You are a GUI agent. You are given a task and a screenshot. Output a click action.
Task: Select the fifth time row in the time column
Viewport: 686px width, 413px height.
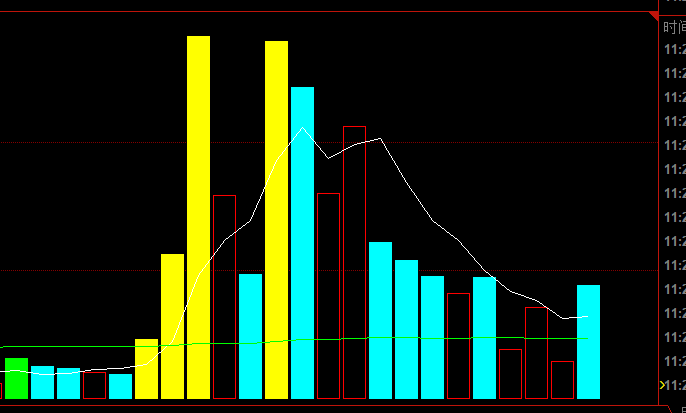[x=674, y=145]
